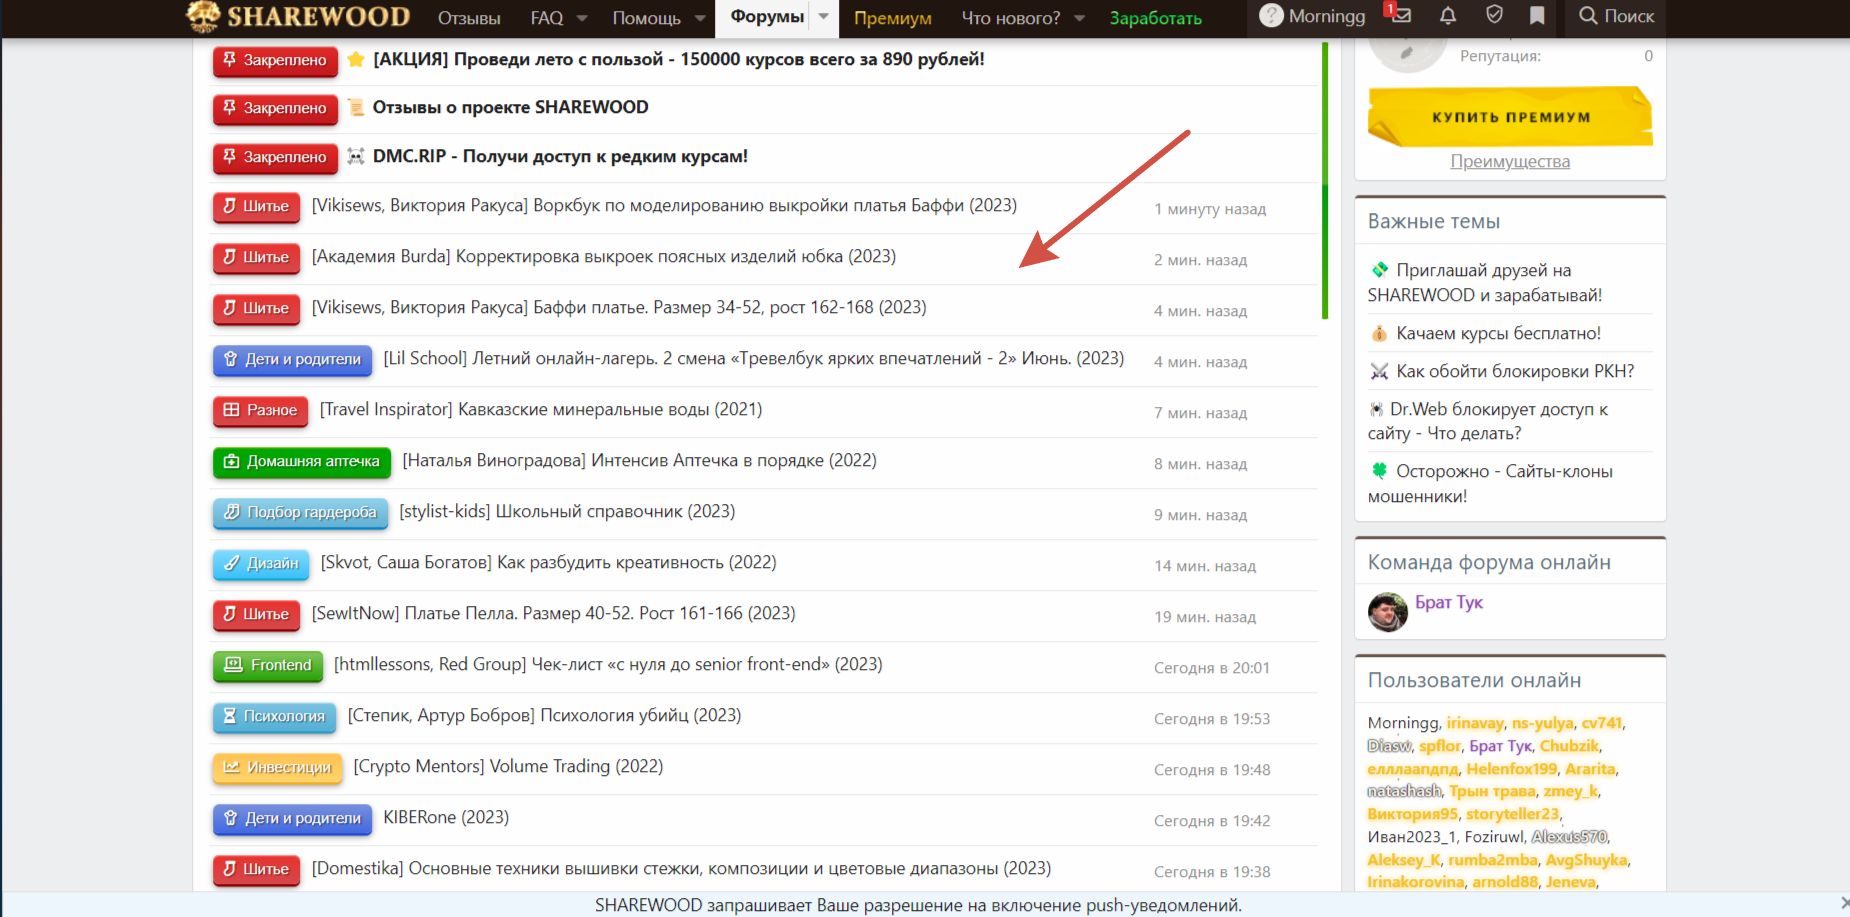Click the Разное category tag
This screenshot has width=1850, height=917.
(x=260, y=410)
